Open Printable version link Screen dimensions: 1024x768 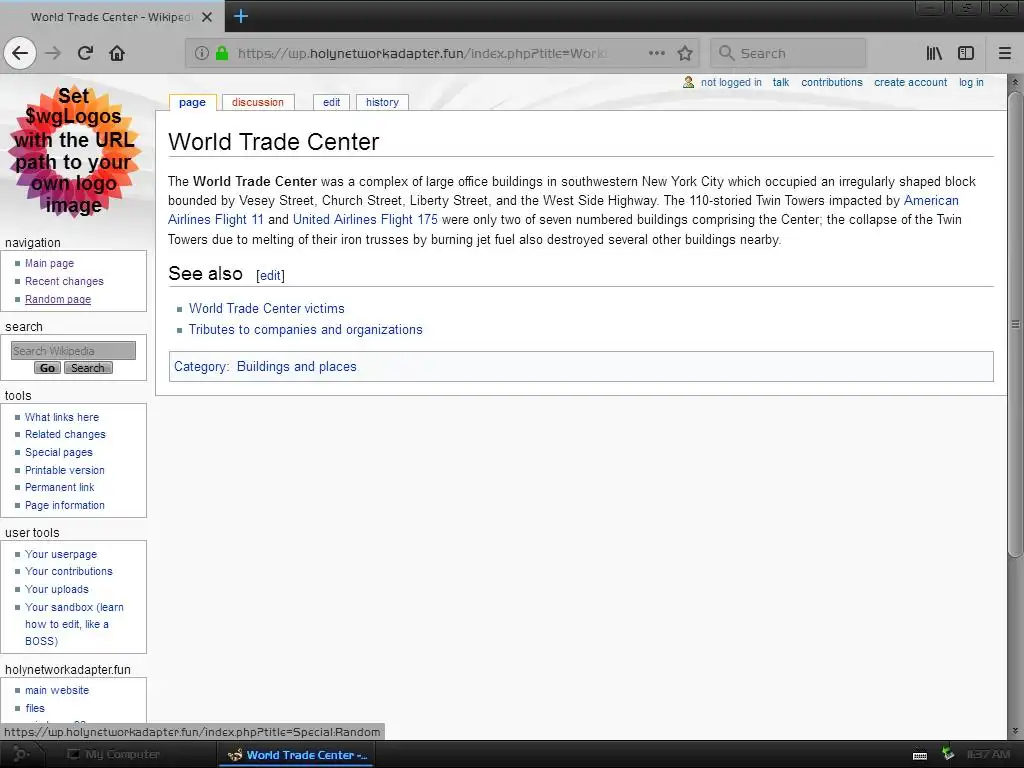click(65, 470)
